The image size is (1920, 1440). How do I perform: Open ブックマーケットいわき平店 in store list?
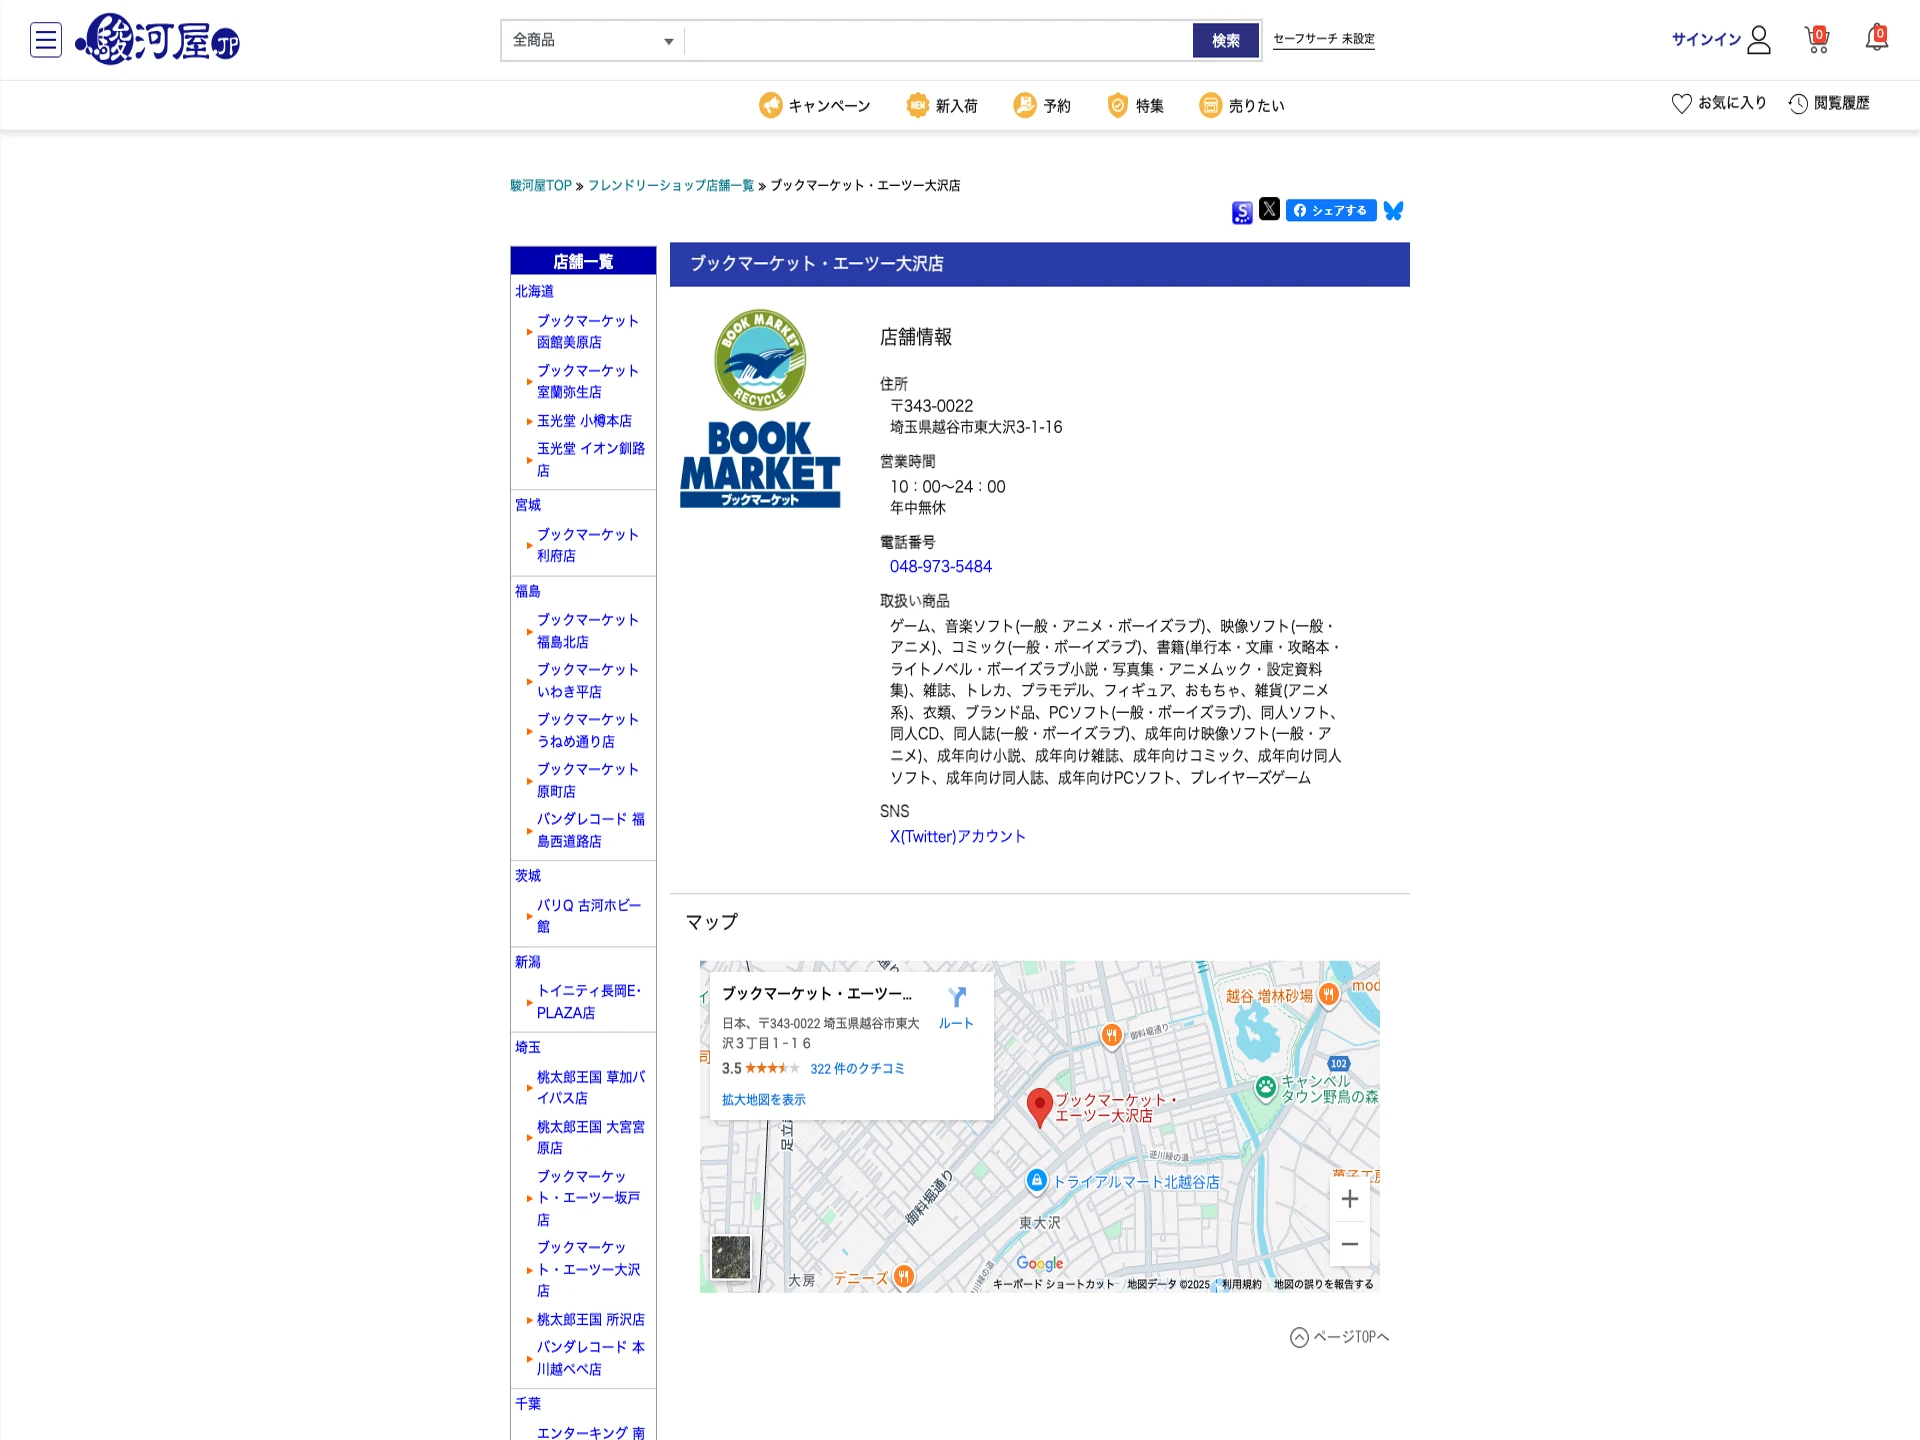tap(587, 680)
